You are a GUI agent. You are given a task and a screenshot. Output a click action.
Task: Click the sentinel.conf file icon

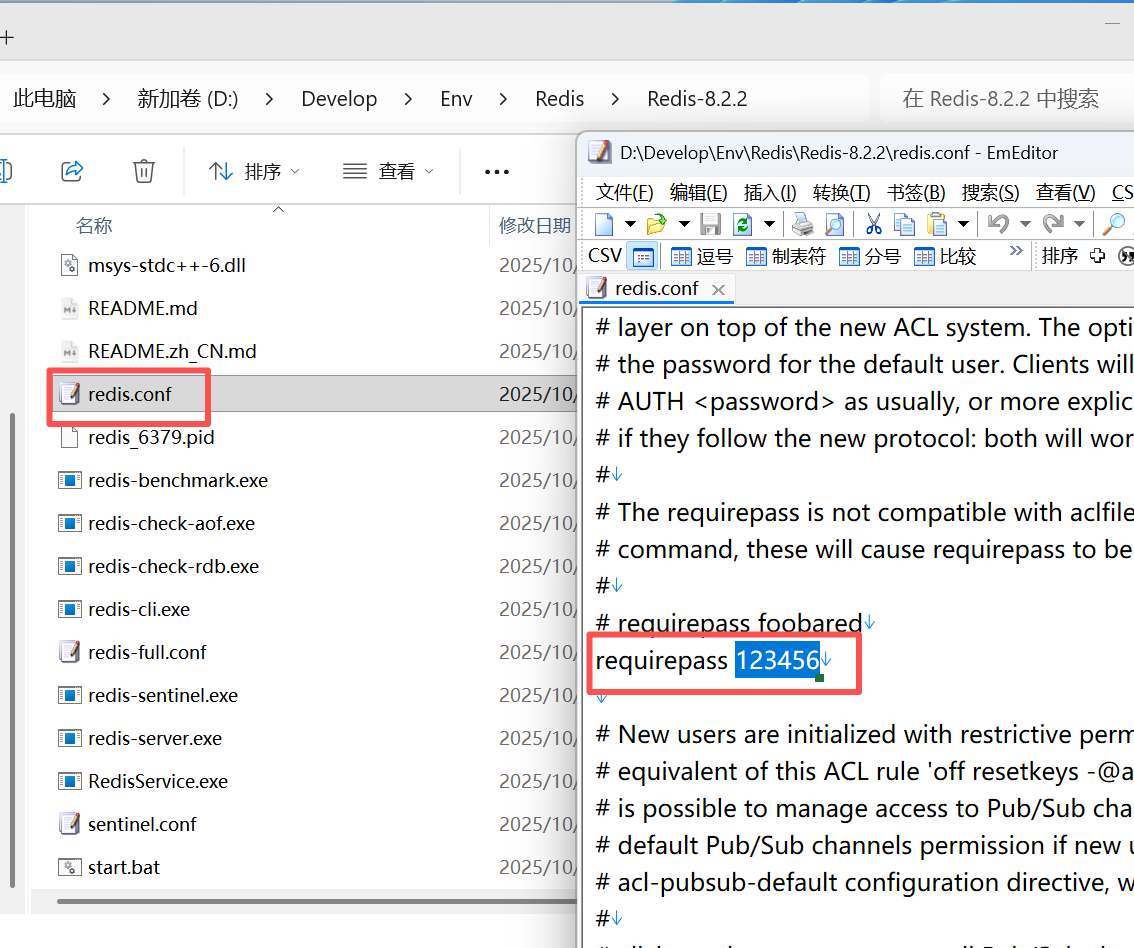69,824
